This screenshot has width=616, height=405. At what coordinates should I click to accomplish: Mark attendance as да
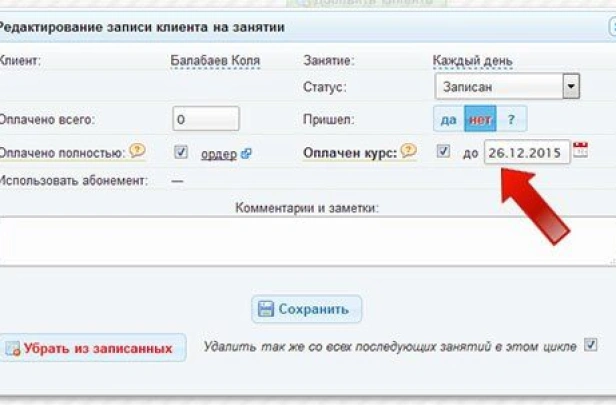point(448,120)
